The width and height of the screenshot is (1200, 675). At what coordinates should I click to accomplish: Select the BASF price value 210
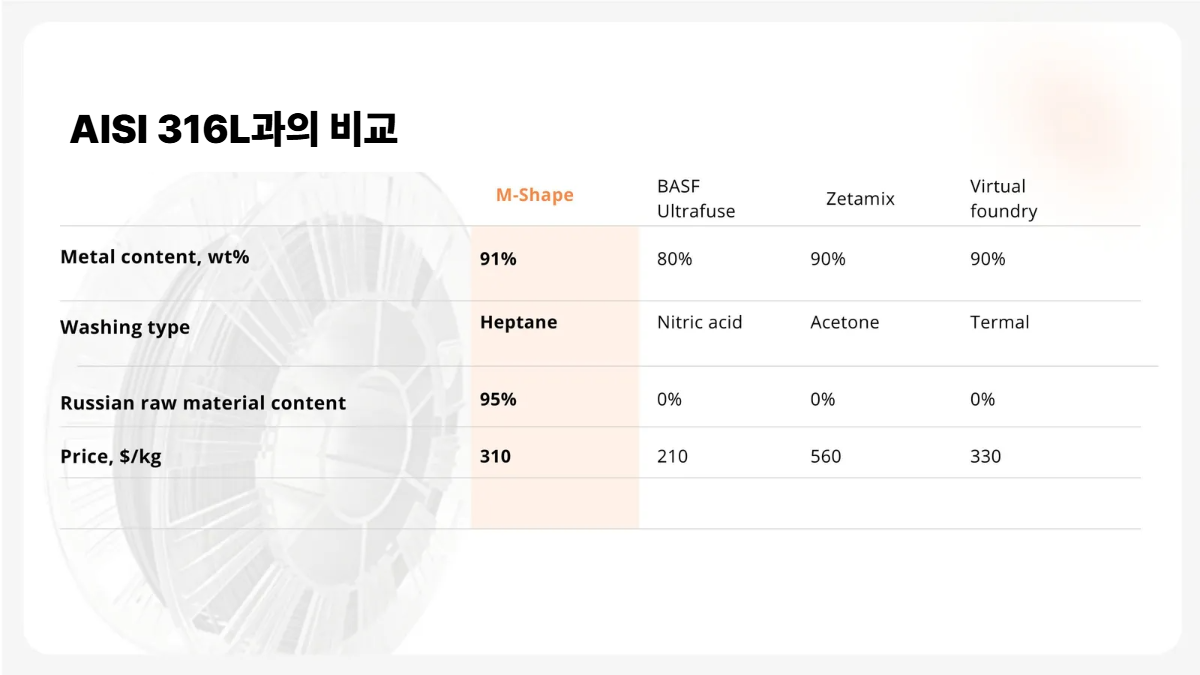673,456
